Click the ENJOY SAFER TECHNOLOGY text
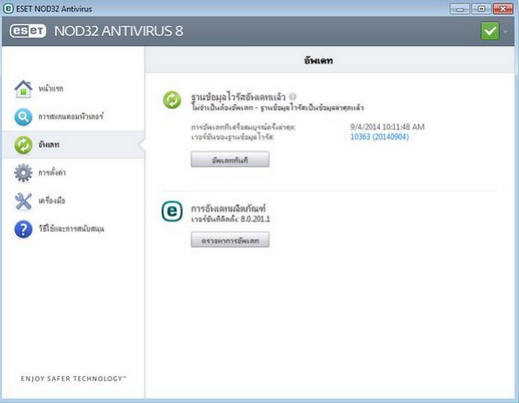The width and height of the screenshot is (519, 403). pyautogui.click(x=73, y=379)
